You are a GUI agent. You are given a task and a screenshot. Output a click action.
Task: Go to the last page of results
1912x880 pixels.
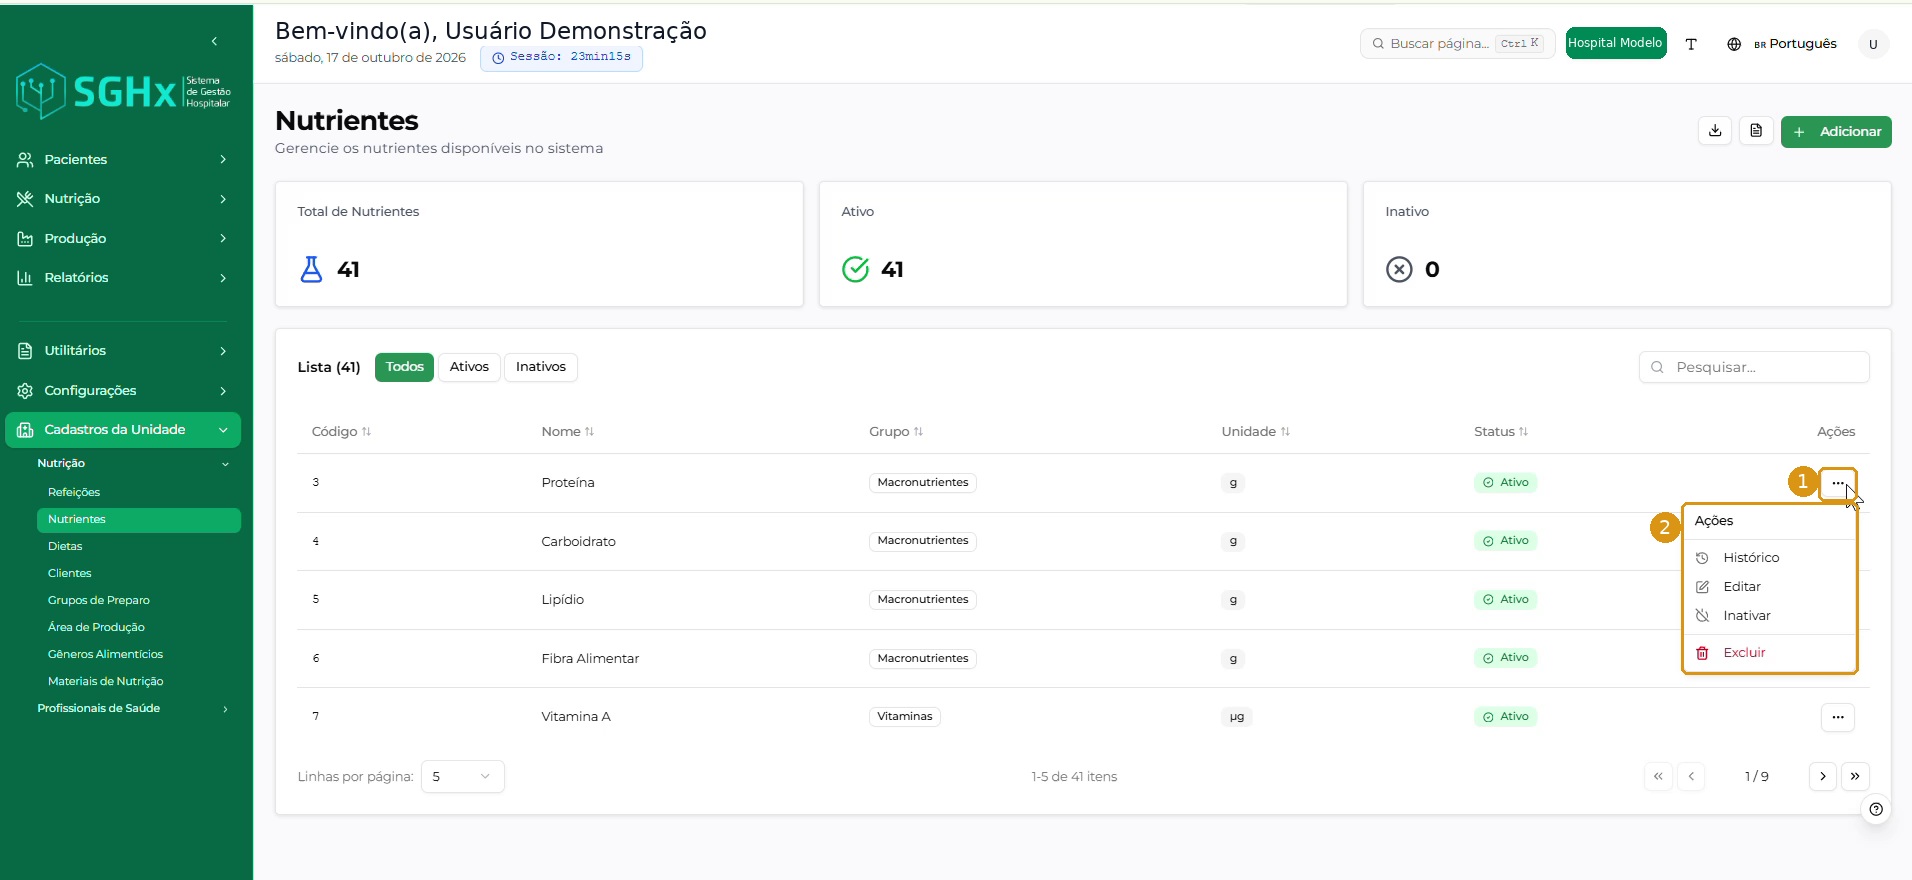(x=1855, y=776)
